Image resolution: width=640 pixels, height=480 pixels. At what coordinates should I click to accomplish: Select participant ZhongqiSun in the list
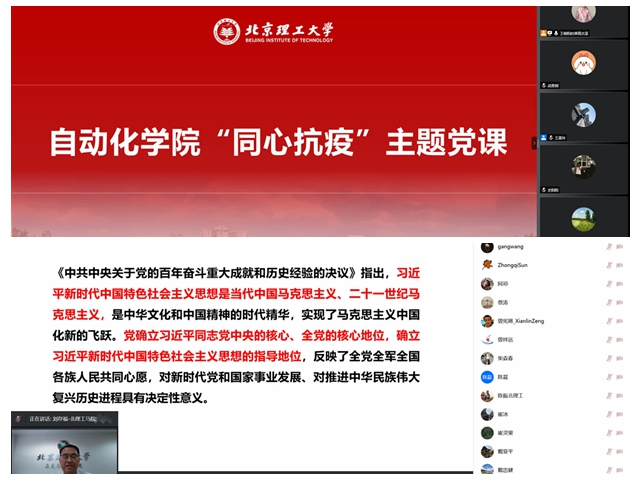coord(514,265)
